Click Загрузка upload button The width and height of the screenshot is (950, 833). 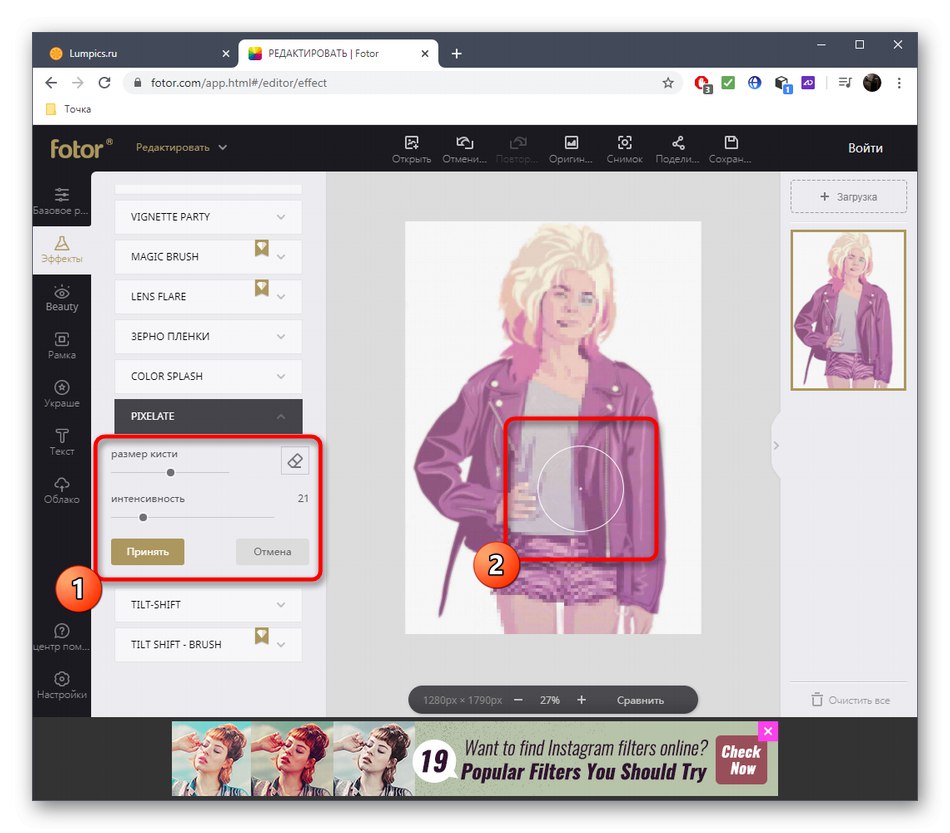coord(848,196)
